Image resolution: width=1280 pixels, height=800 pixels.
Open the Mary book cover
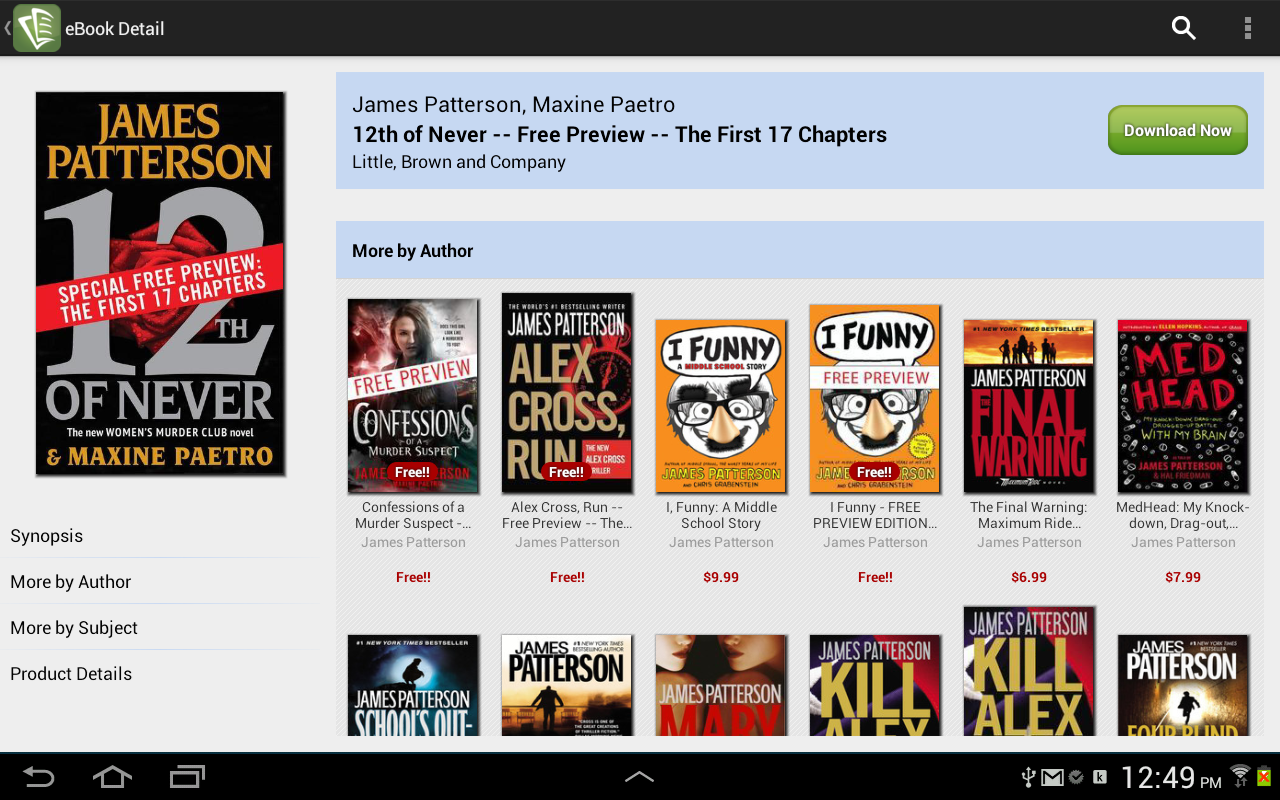(721, 685)
